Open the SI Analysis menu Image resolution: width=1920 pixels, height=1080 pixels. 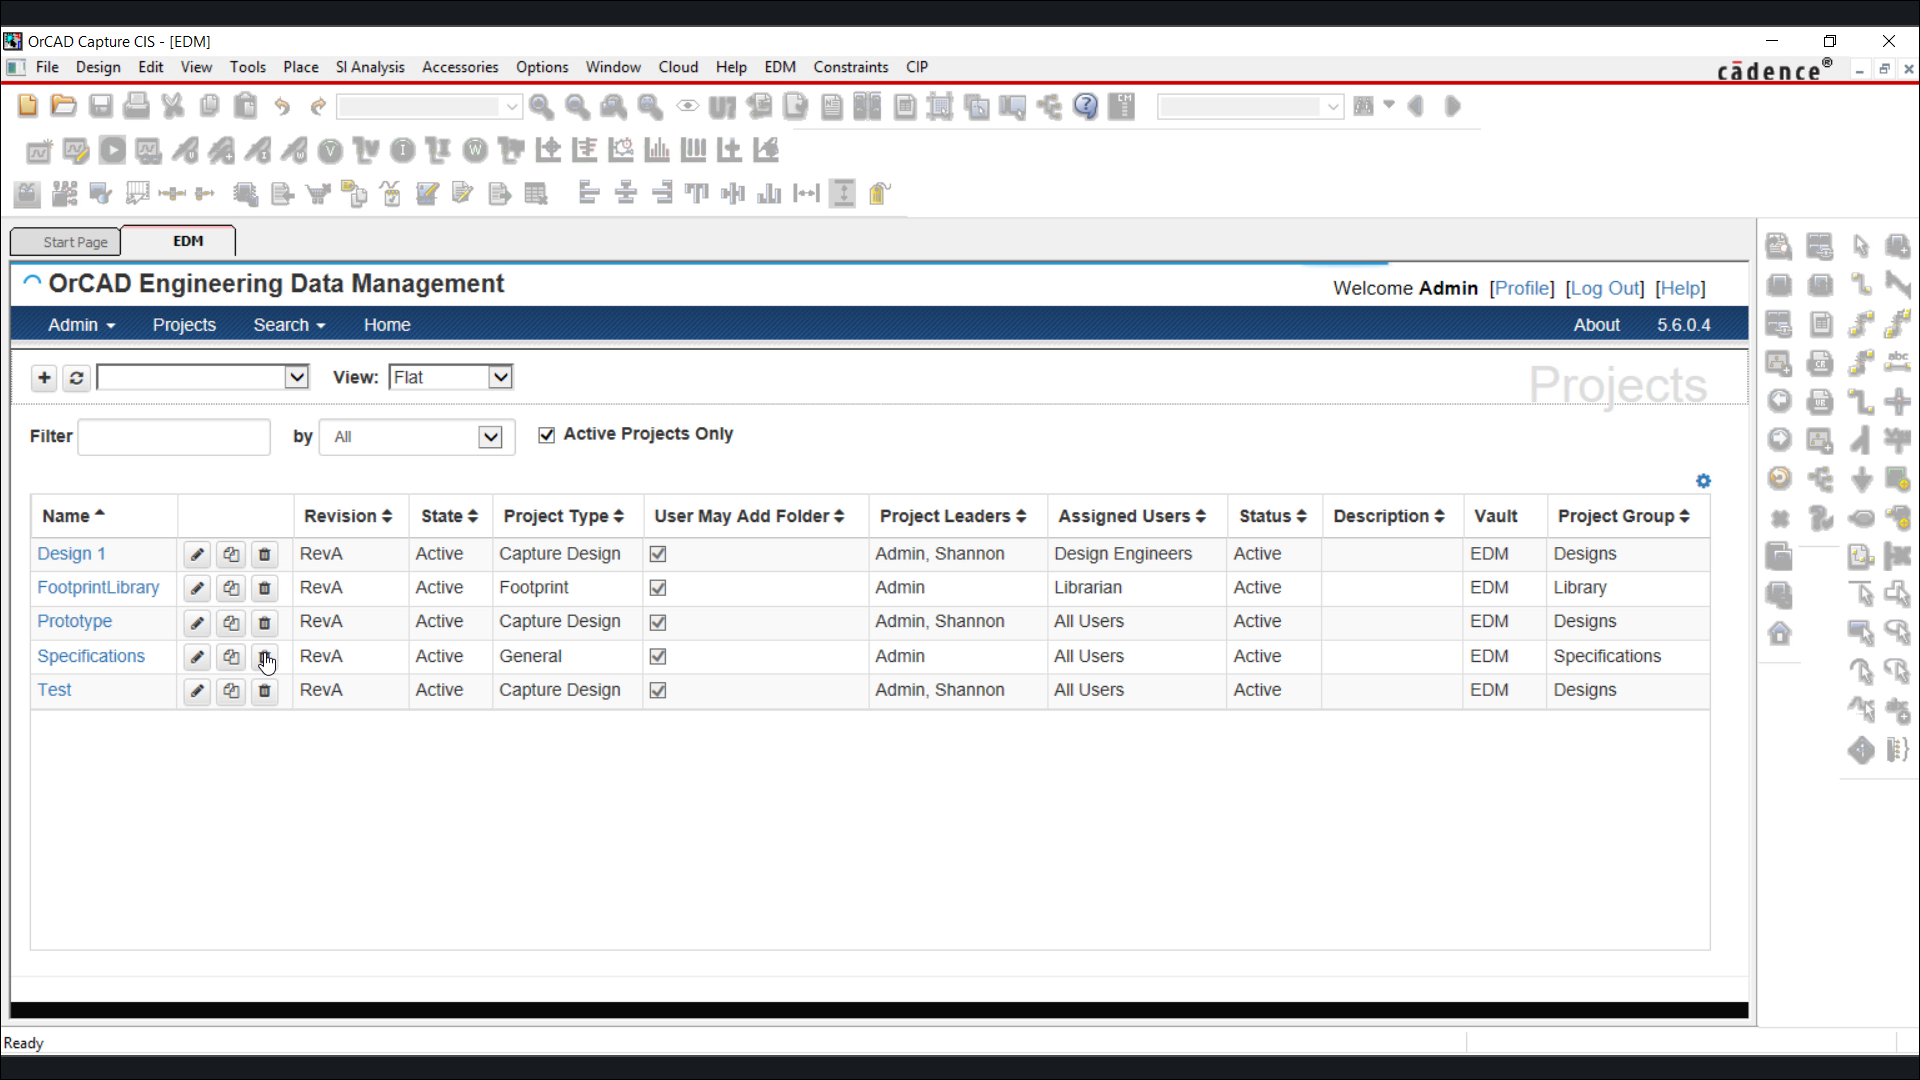tap(370, 67)
